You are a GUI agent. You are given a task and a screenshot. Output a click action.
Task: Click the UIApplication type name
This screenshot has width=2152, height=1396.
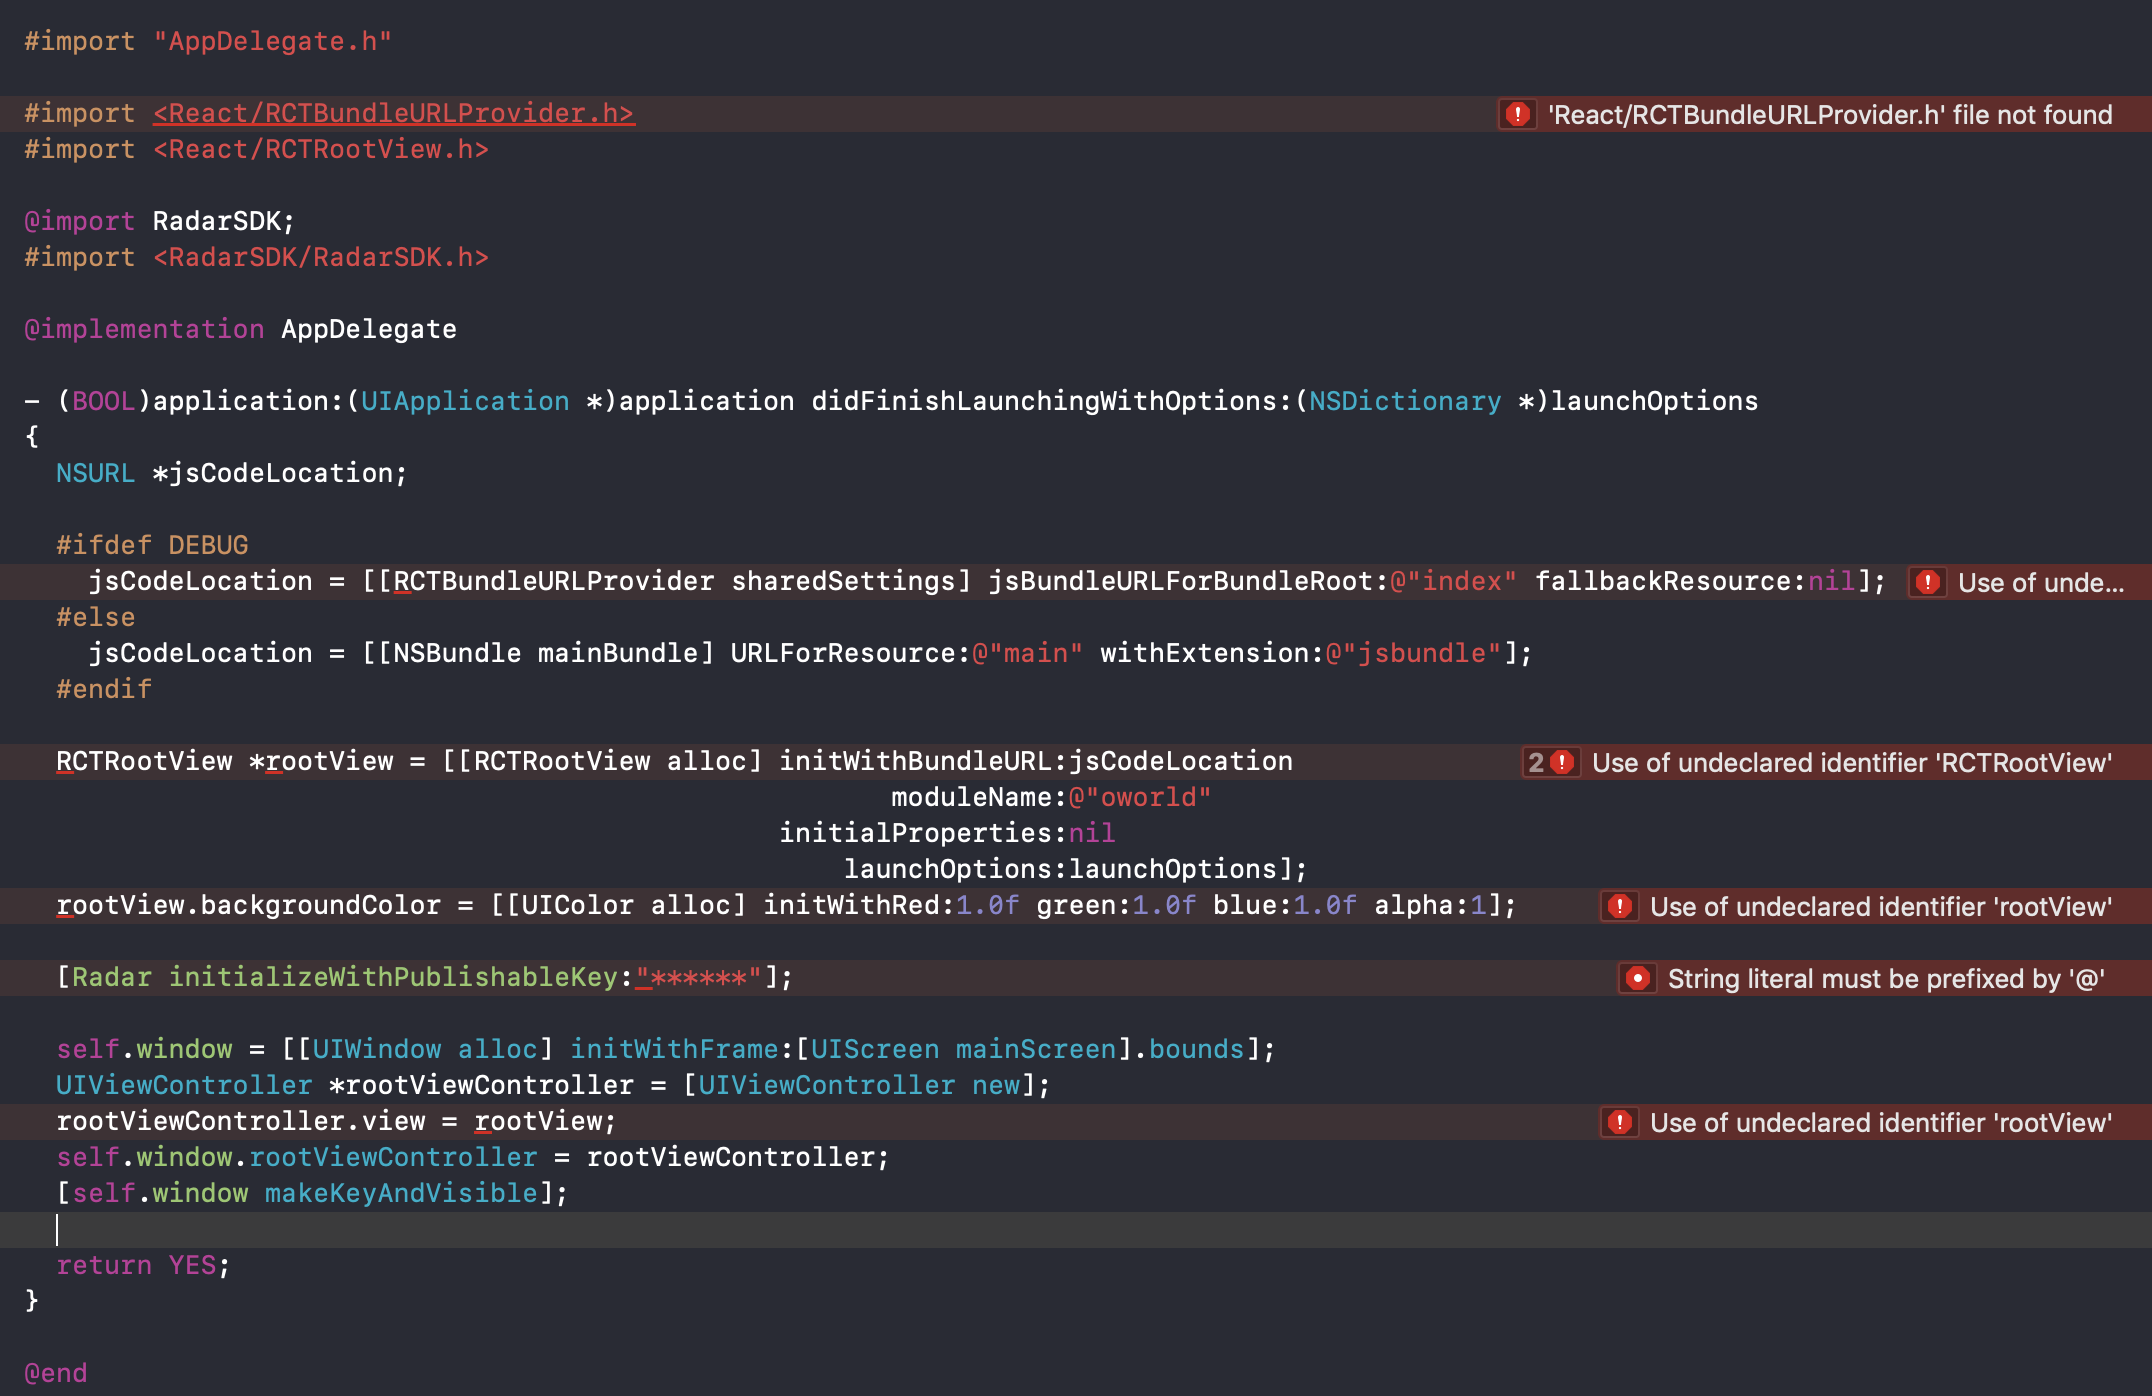tap(464, 401)
